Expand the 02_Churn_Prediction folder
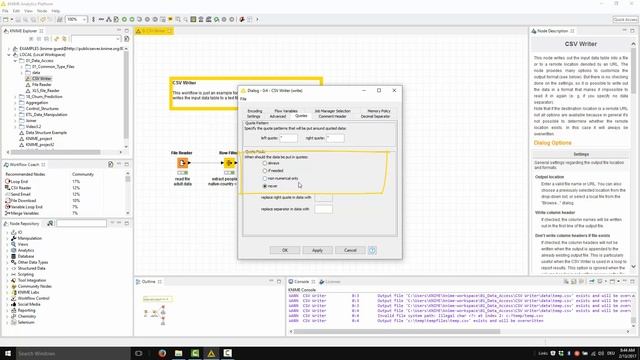Screen dimensions: 640x360 (x=16, y=97)
